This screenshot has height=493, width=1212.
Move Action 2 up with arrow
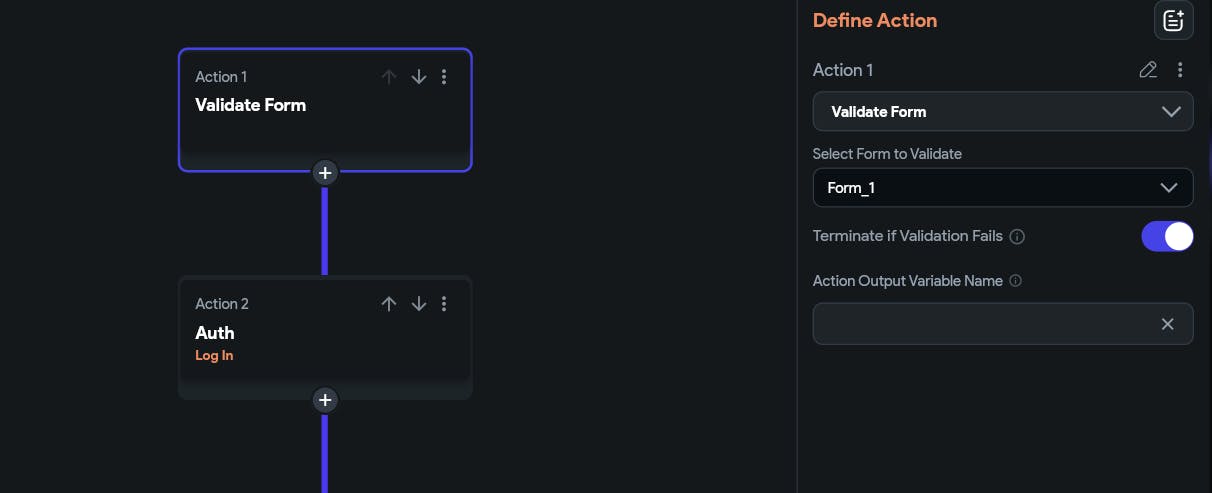tap(389, 304)
